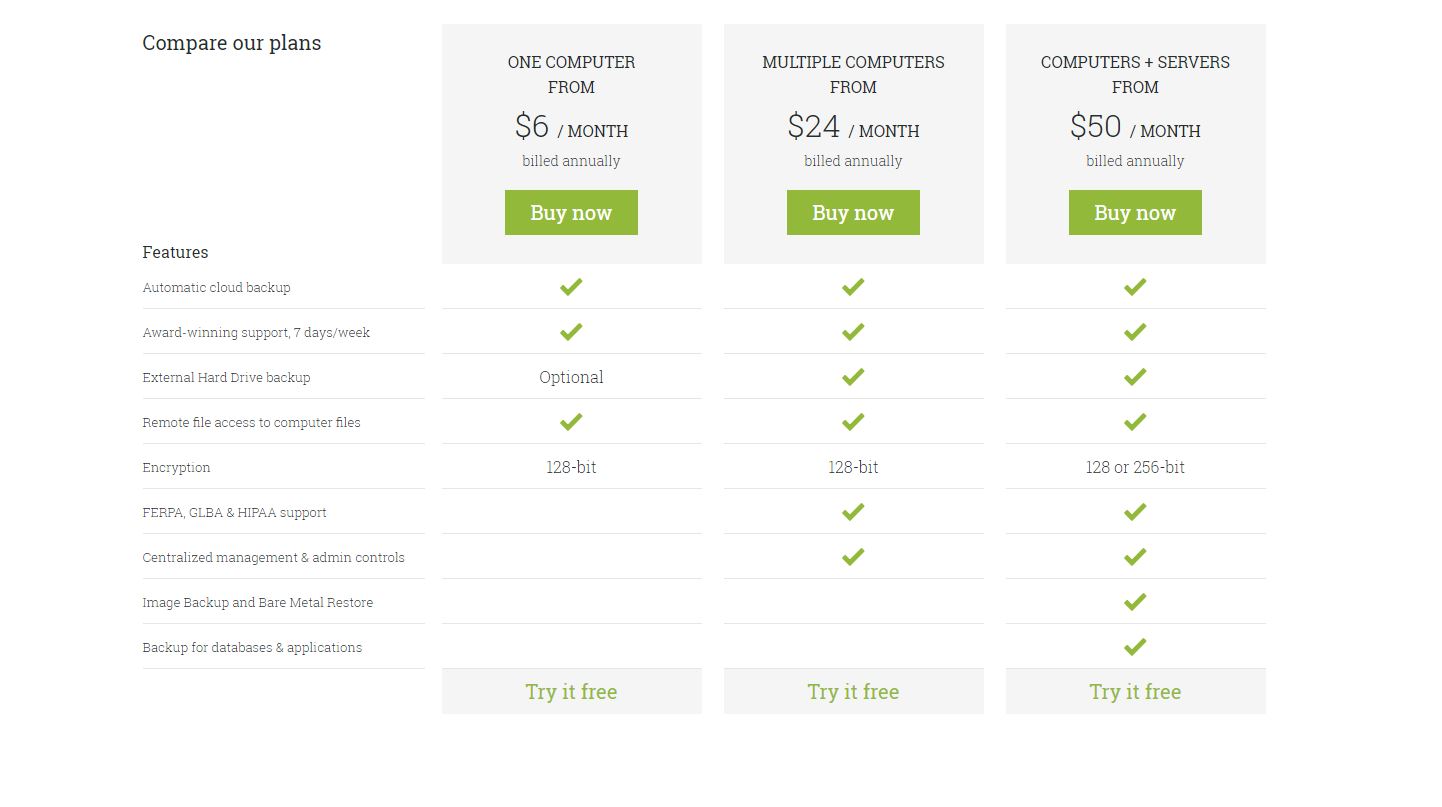Click the Centralized management checkmark under Computers + Servers
Image resolution: width=1442 pixels, height=807 pixels.
pyautogui.click(x=1135, y=557)
